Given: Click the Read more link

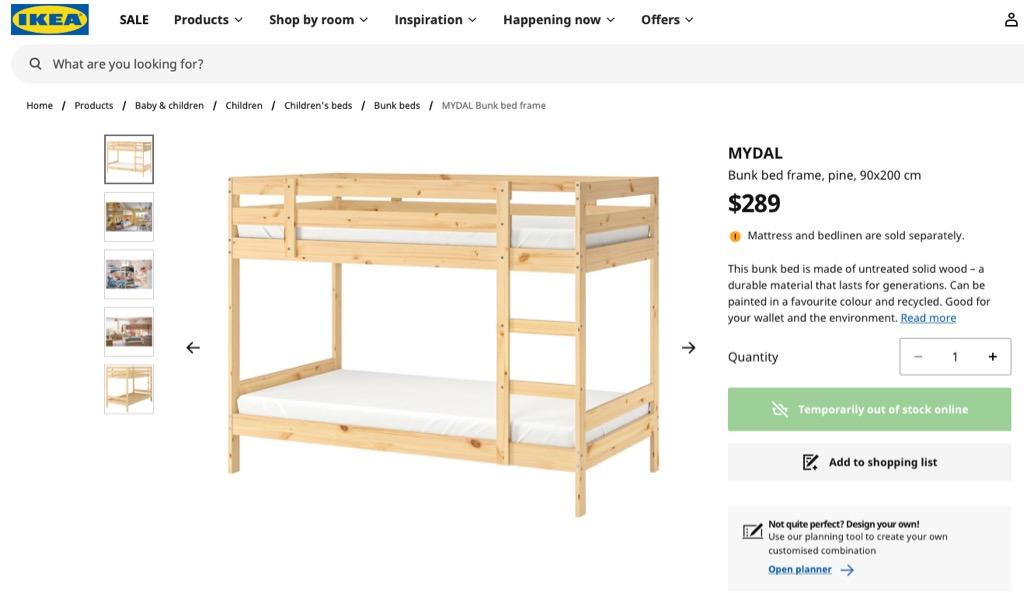Looking at the screenshot, I should tap(928, 317).
